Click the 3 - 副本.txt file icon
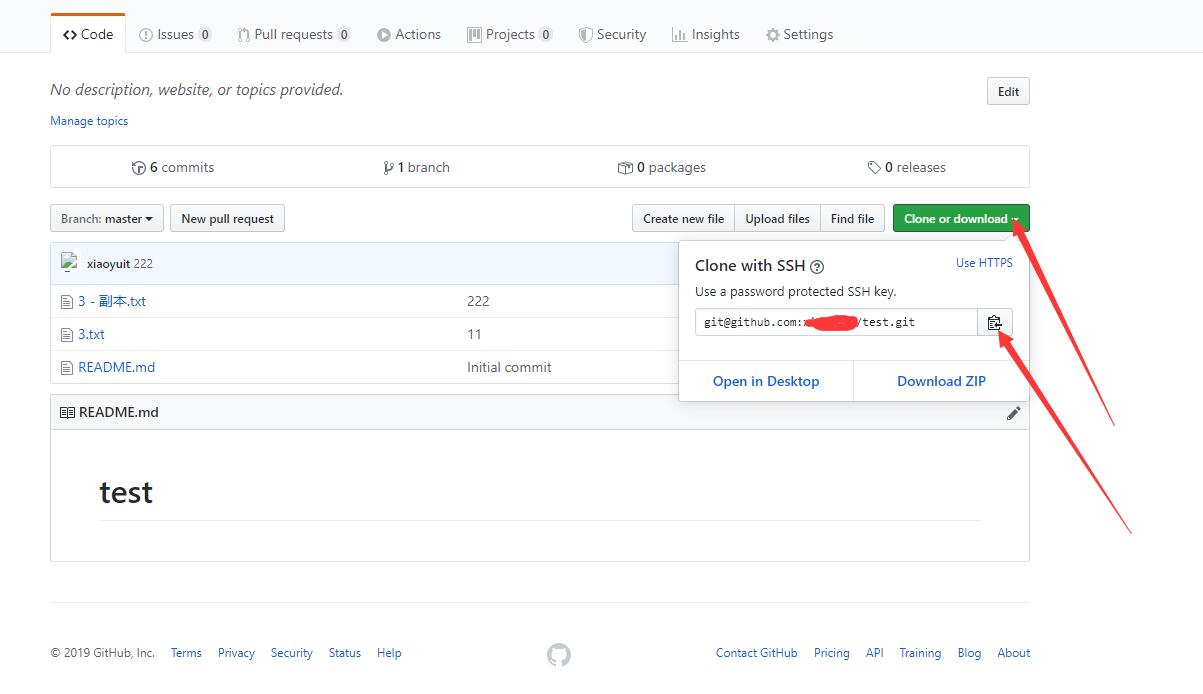 pos(67,301)
